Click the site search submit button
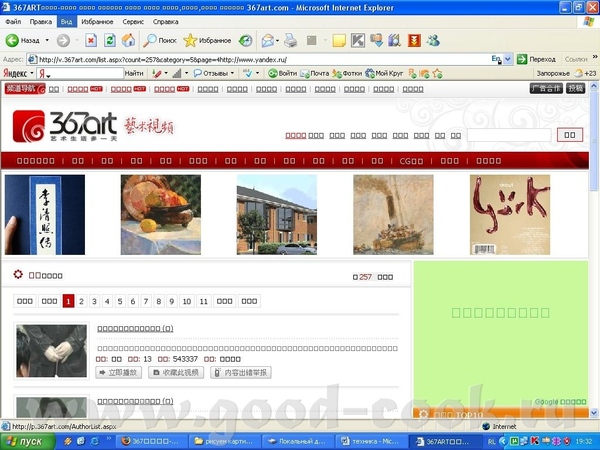The width and height of the screenshot is (600, 450). pos(570,135)
